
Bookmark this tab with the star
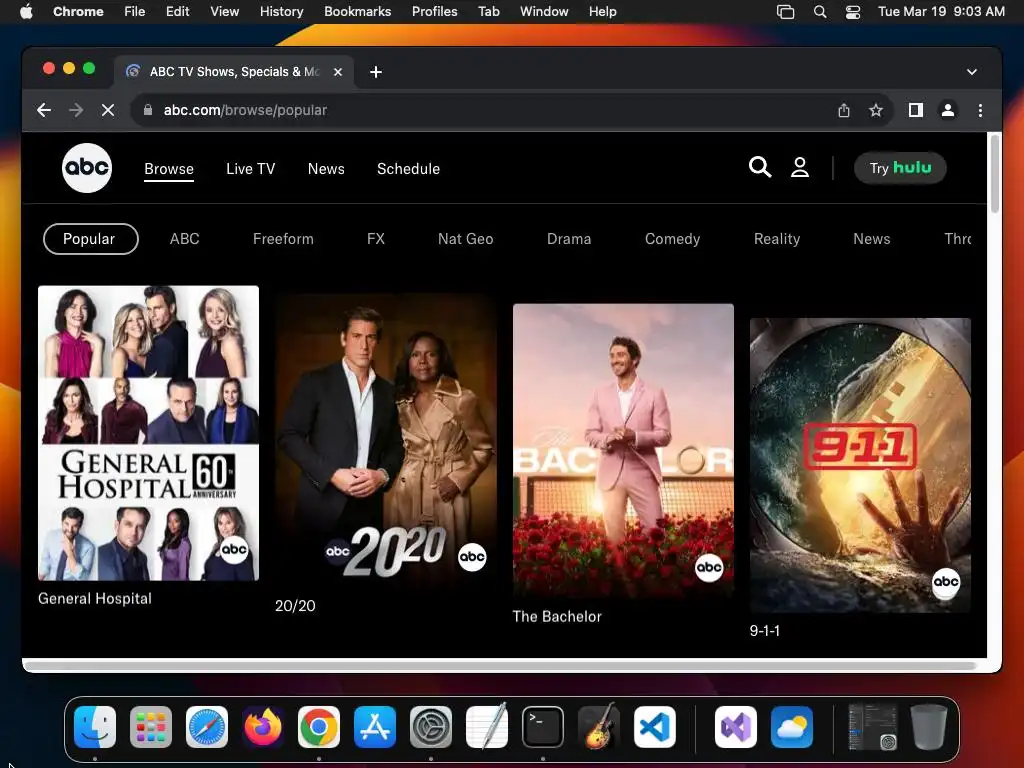pos(876,110)
